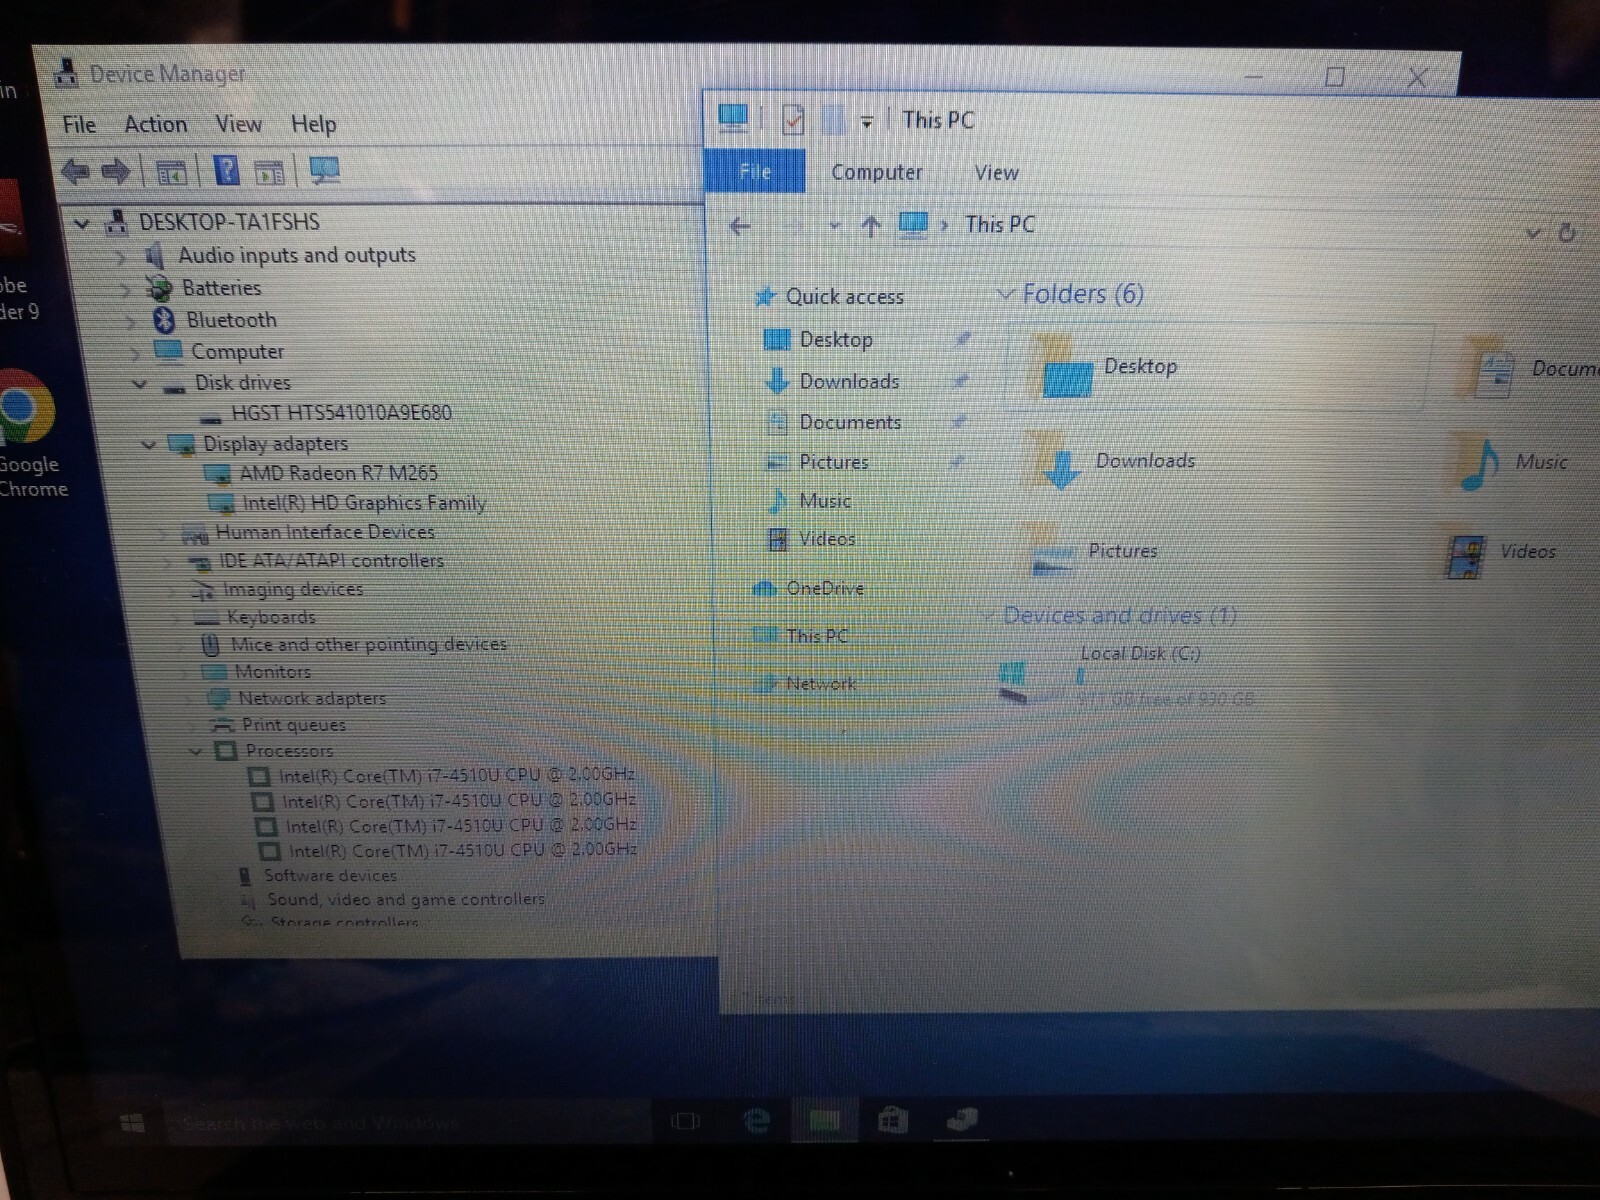The width and height of the screenshot is (1600, 1200).
Task: Click the Refresh icon in This PC address bar
Action: point(1567,233)
